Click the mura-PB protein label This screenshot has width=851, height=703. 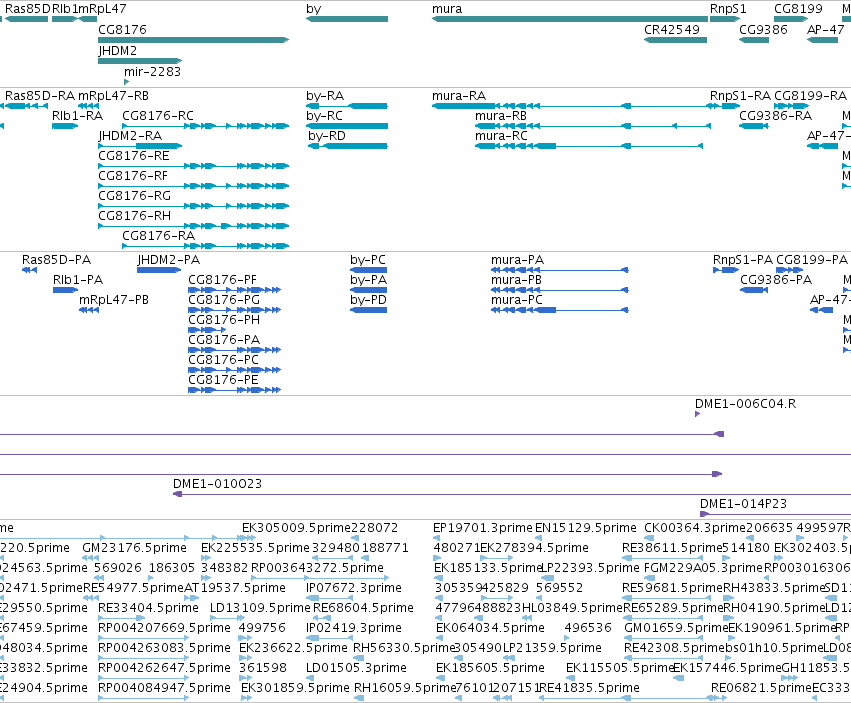(x=517, y=280)
